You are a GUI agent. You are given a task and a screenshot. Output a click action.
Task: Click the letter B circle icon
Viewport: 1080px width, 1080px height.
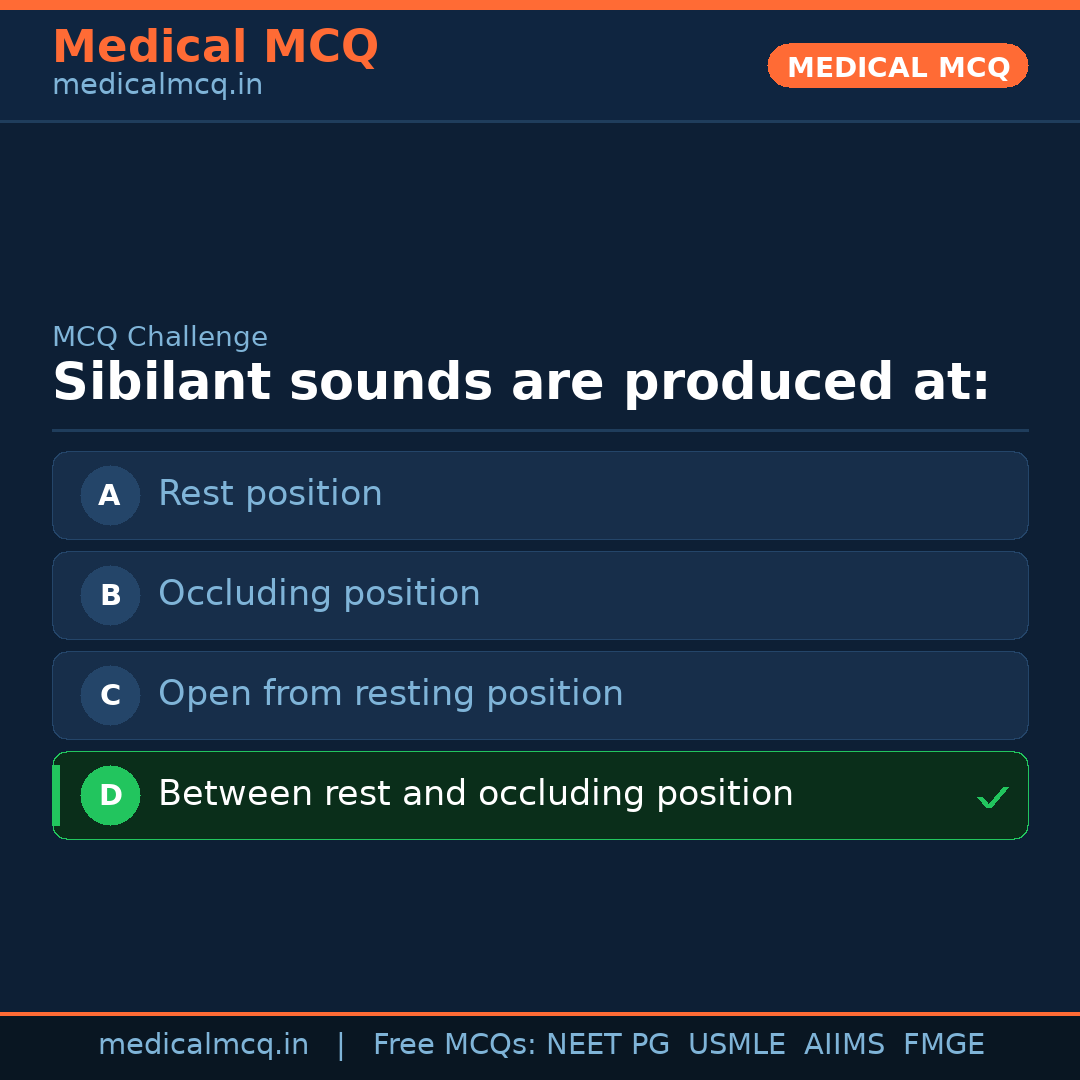(x=110, y=595)
